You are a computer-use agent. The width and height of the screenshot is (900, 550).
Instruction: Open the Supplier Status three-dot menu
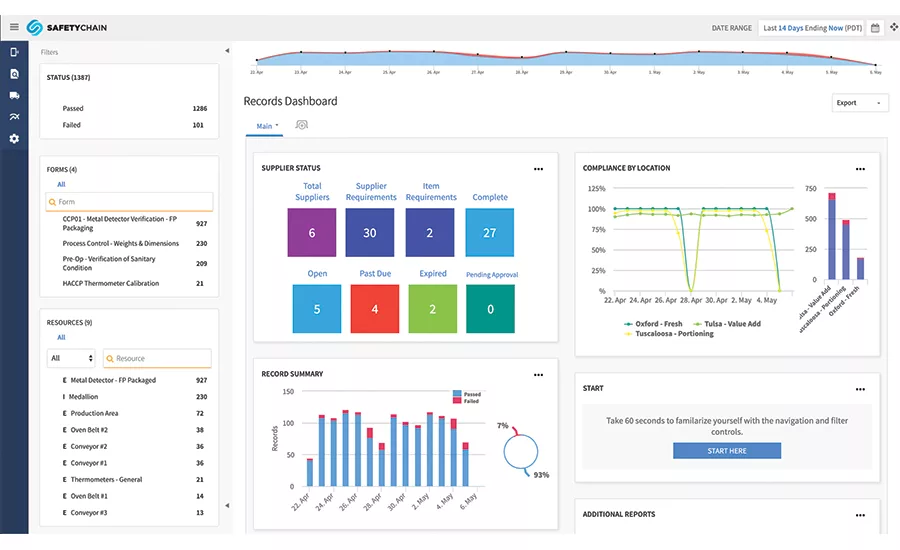point(538,169)
